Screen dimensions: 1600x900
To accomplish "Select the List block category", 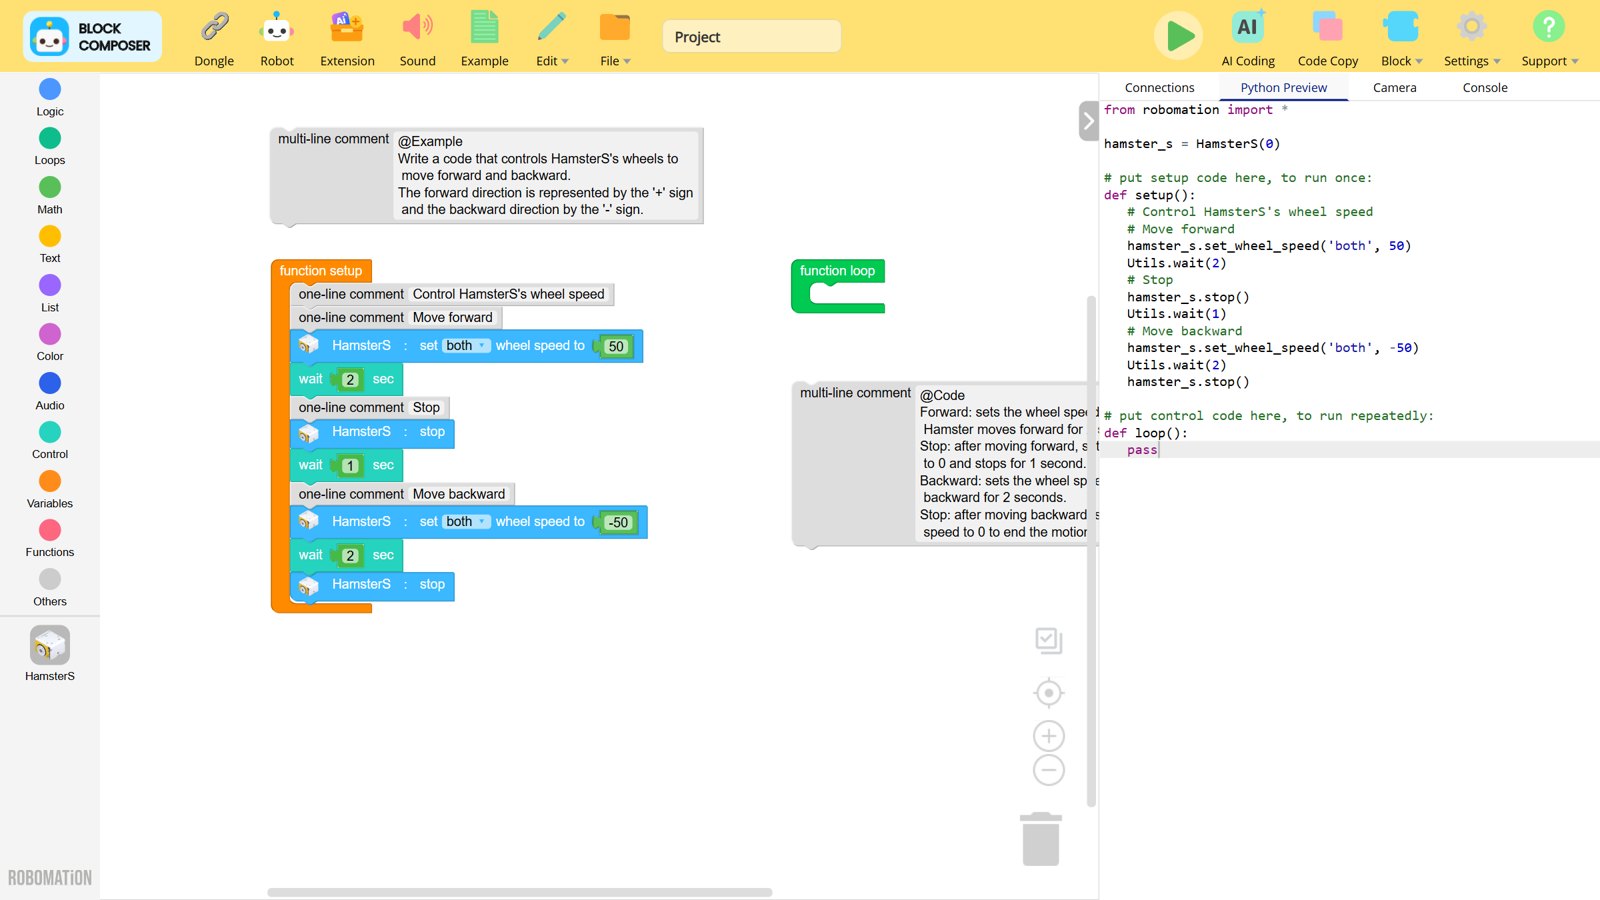I will [50, 293].
